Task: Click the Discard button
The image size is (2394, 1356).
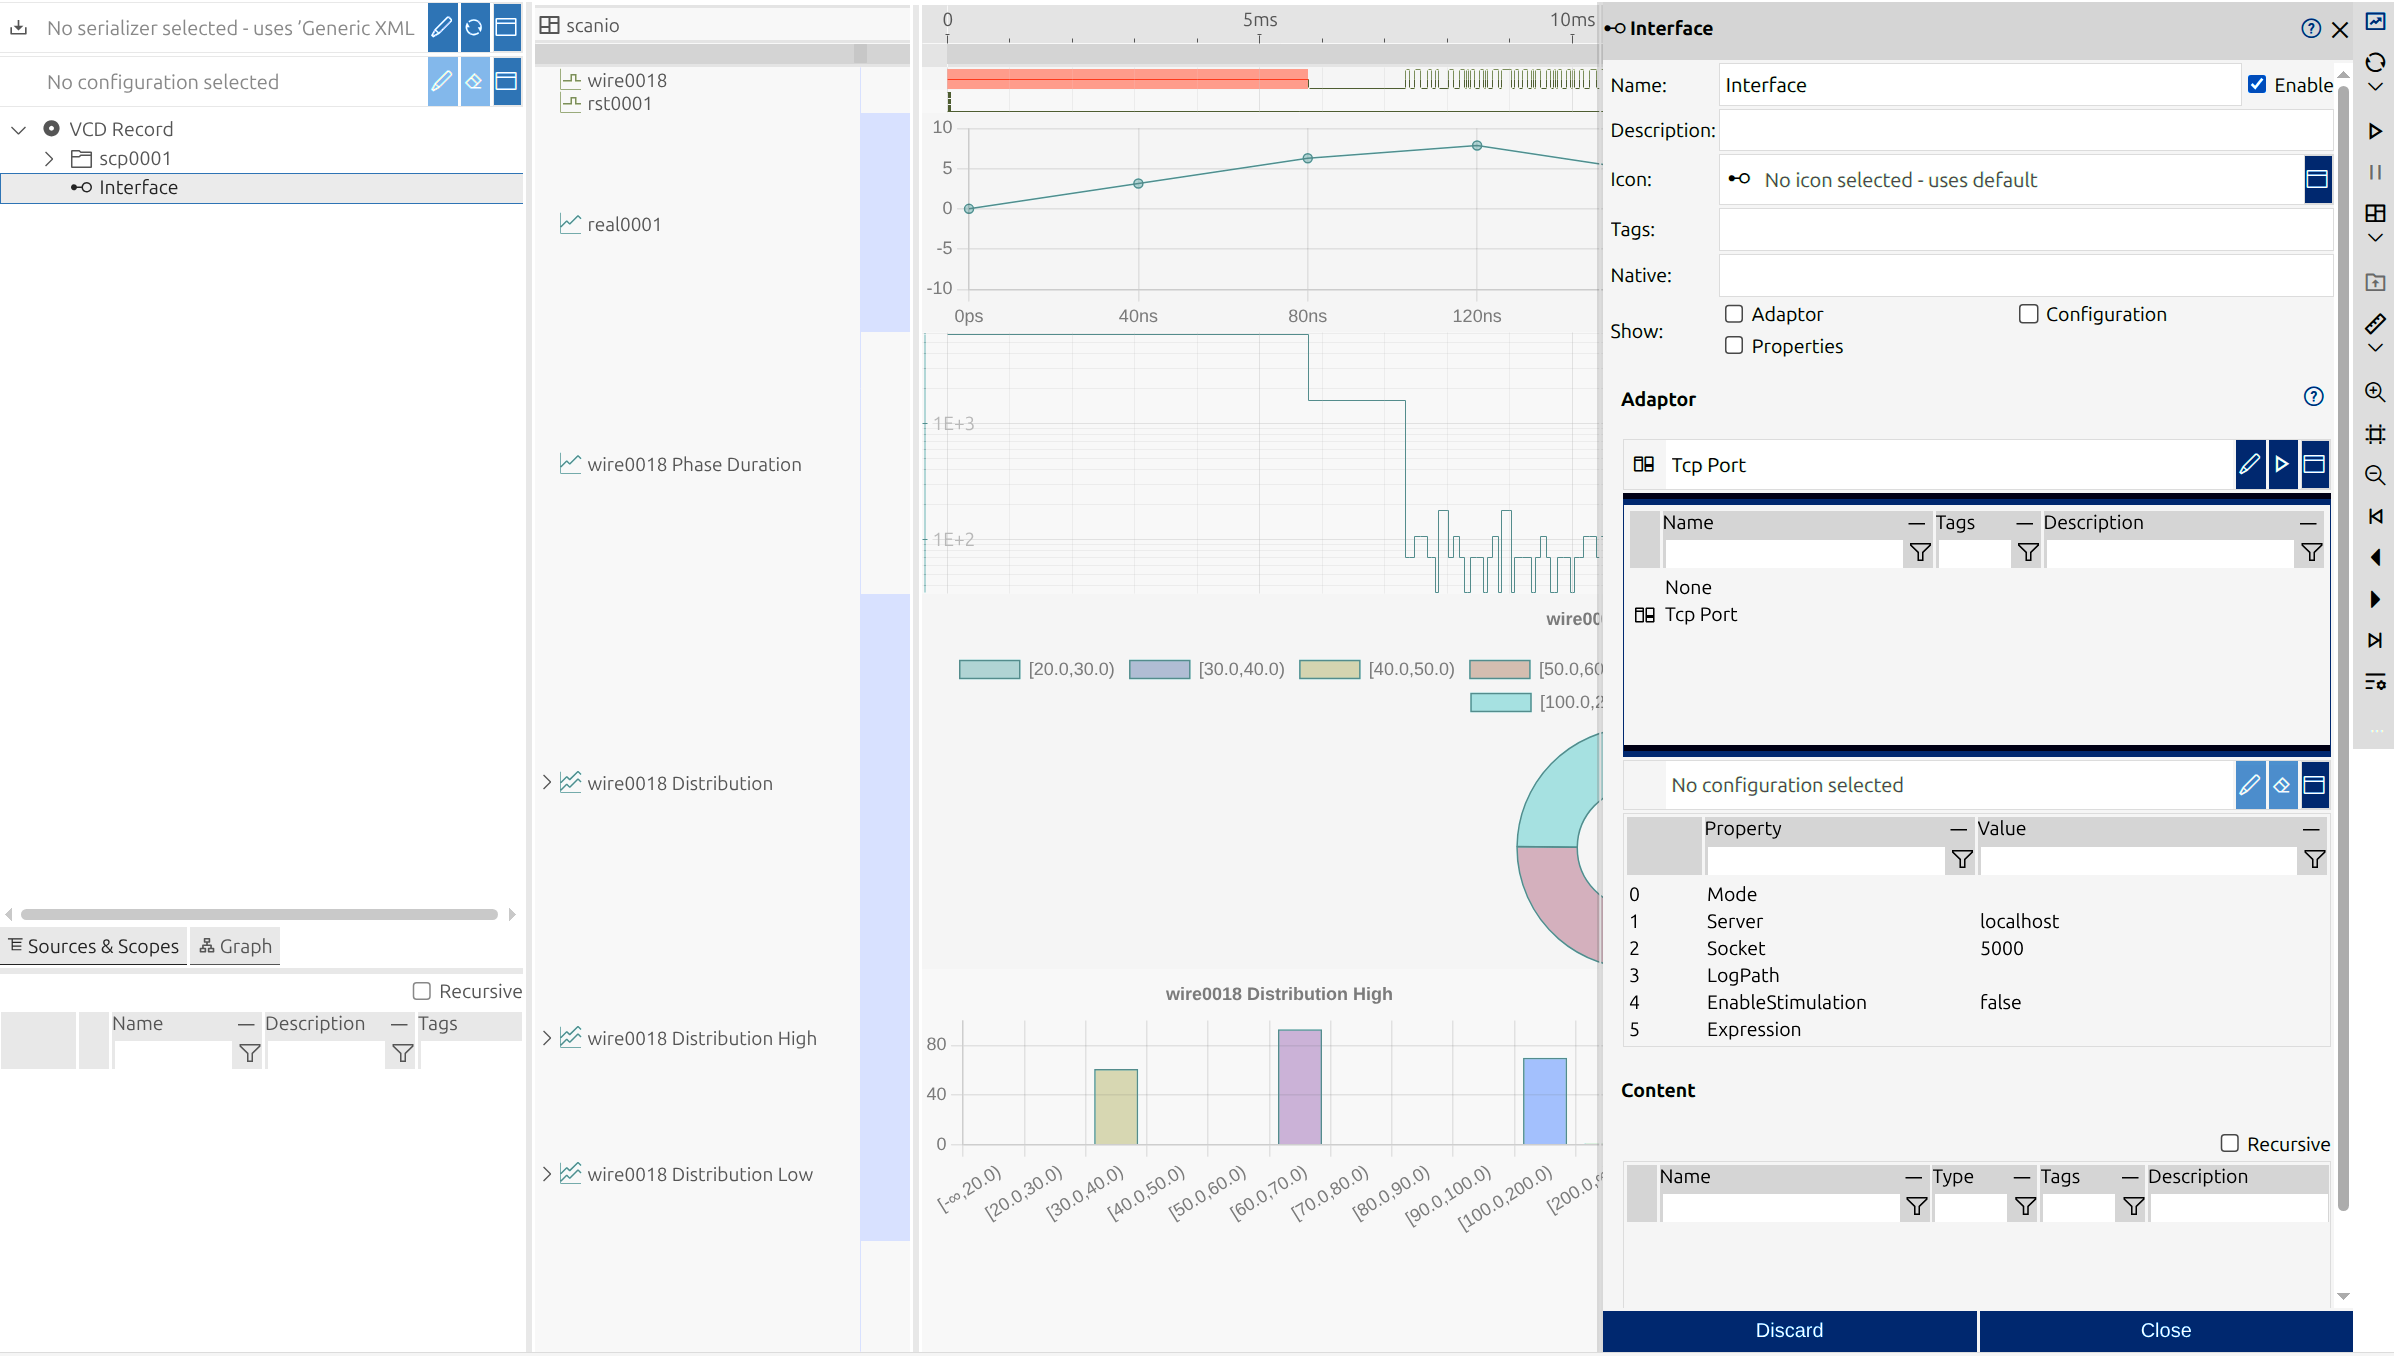Action: (1789, 1330)
